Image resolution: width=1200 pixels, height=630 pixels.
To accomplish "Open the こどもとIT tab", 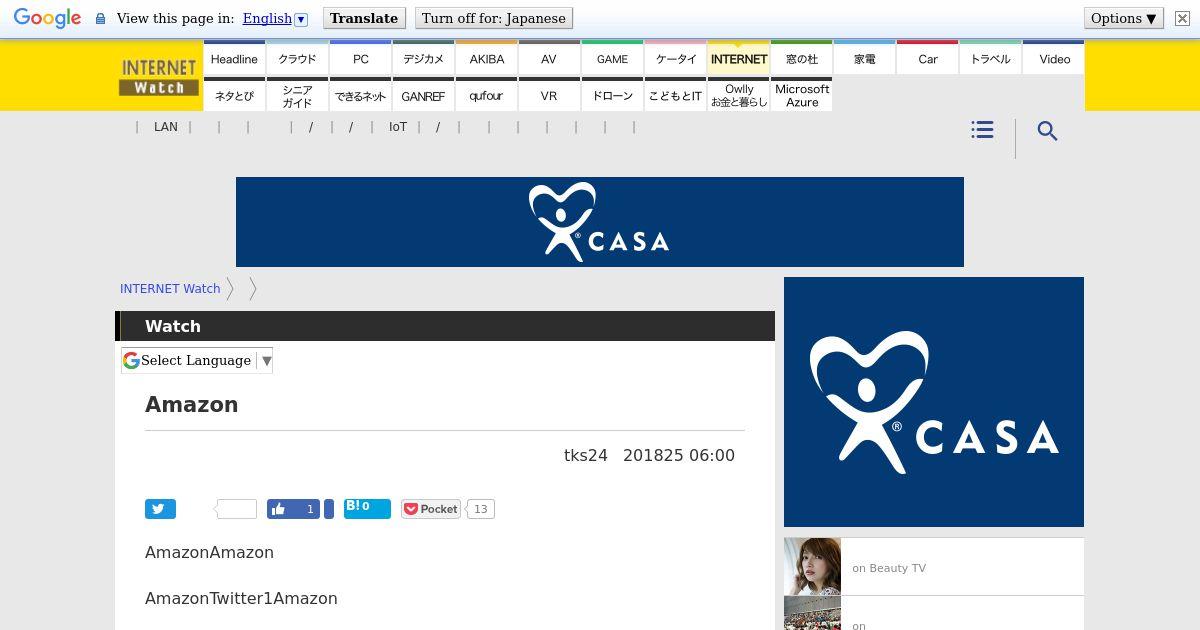I will [675, 95].
